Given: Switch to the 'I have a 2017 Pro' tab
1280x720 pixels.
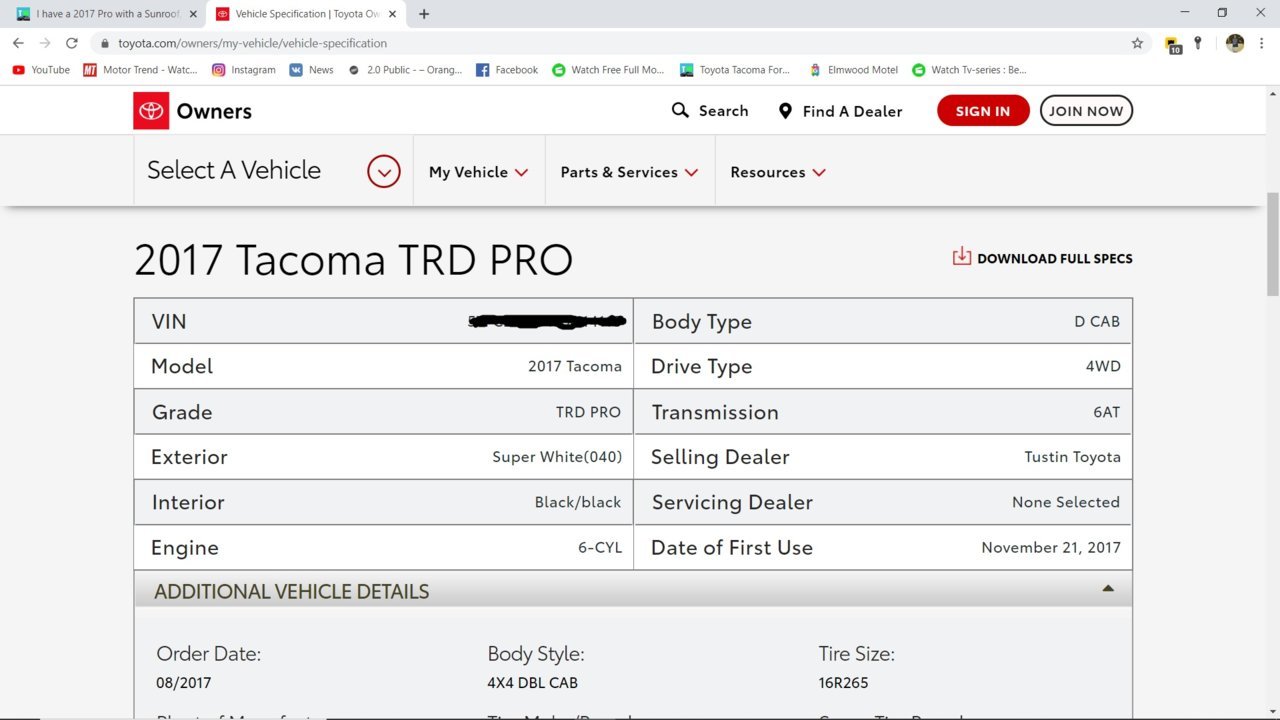Looking at the screenshot, I should [106, 14].
